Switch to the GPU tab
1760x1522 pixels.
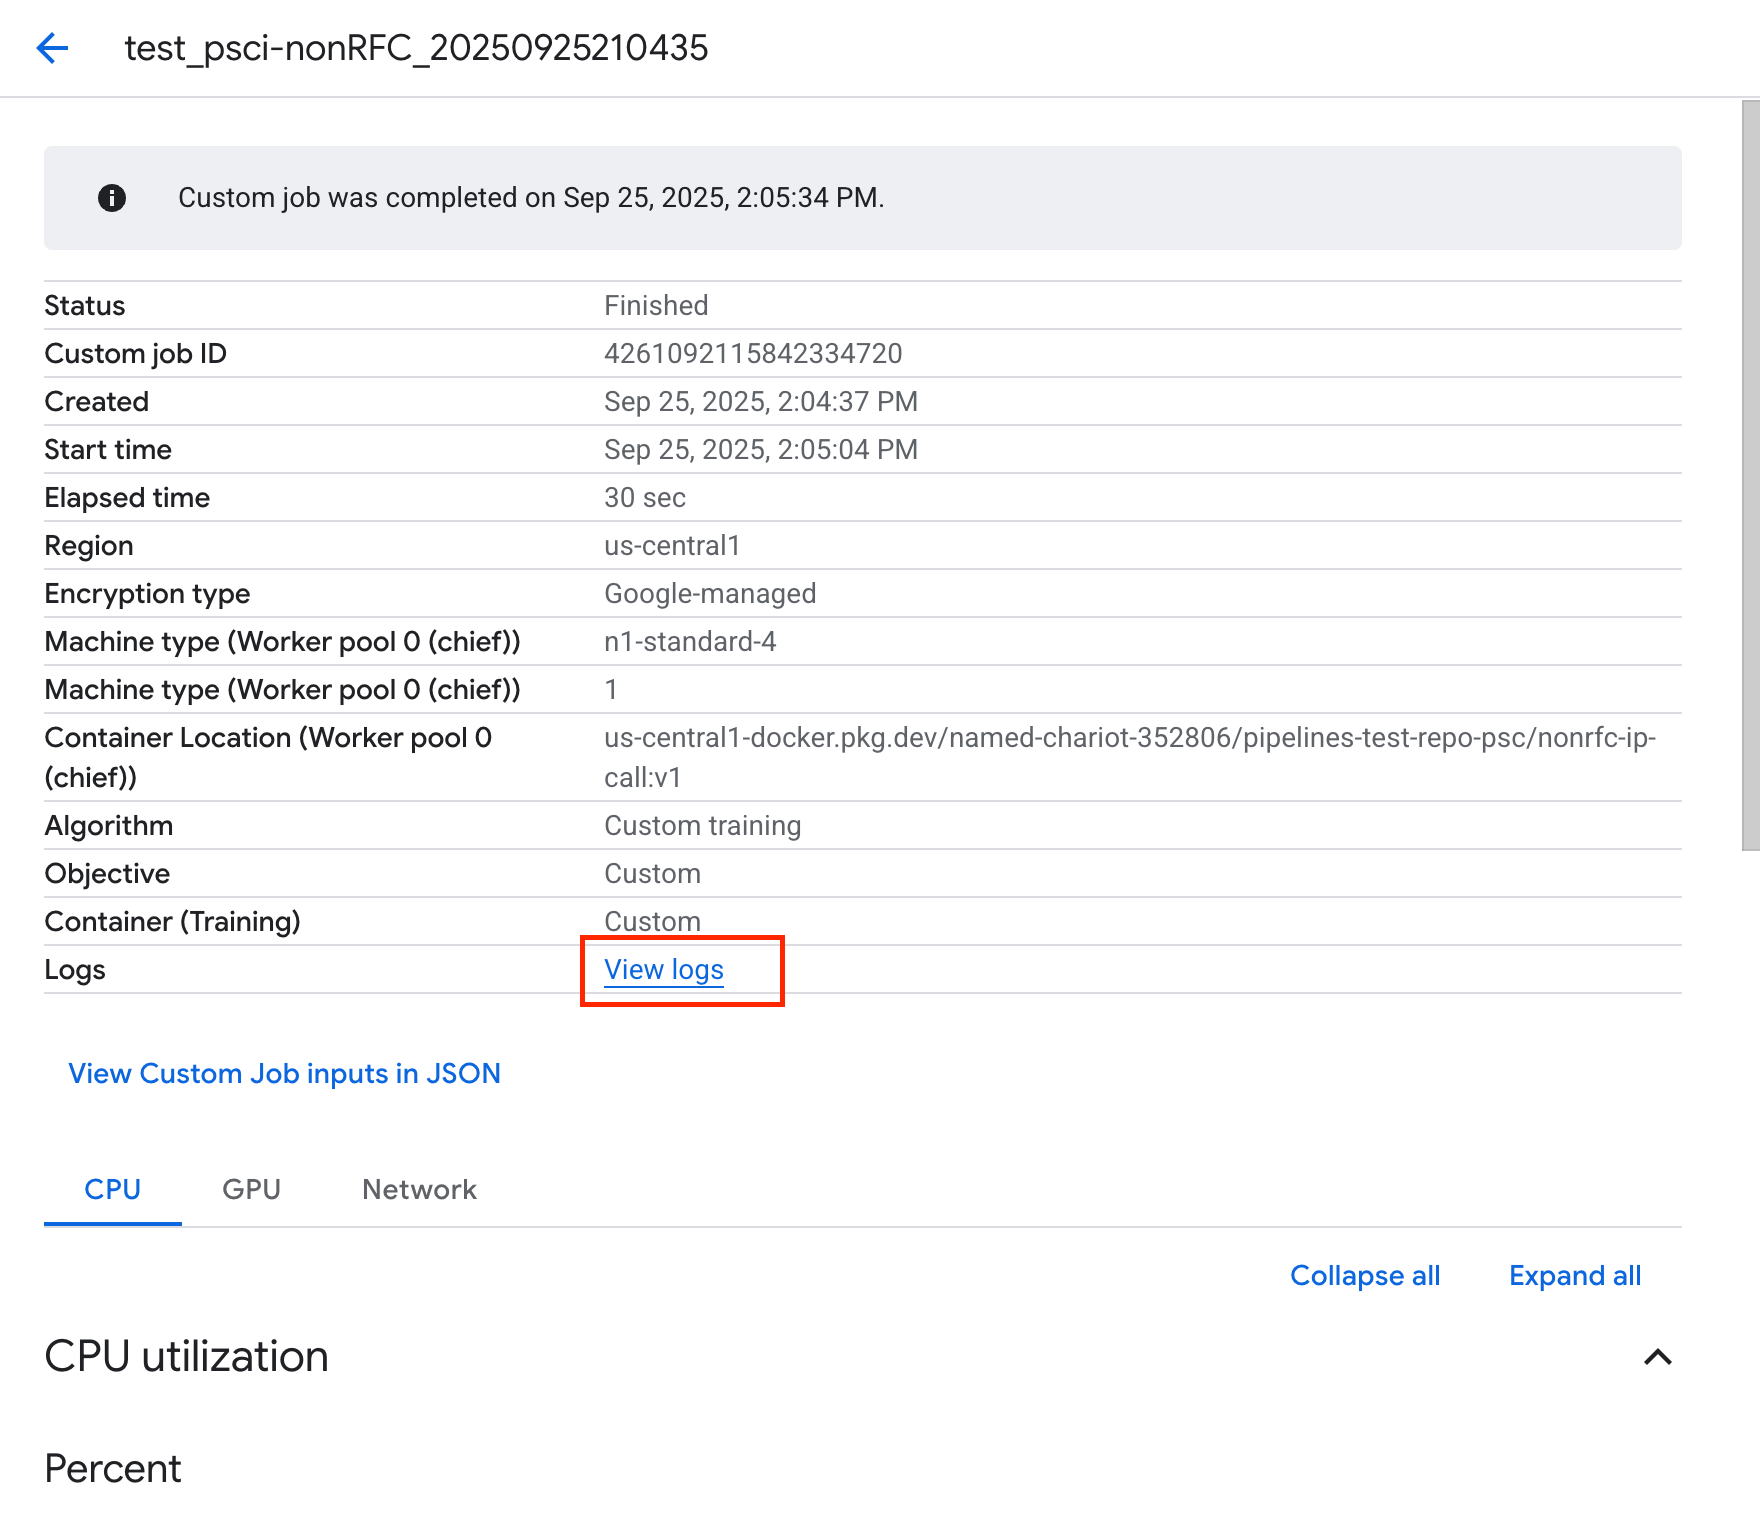point(251,1189)
